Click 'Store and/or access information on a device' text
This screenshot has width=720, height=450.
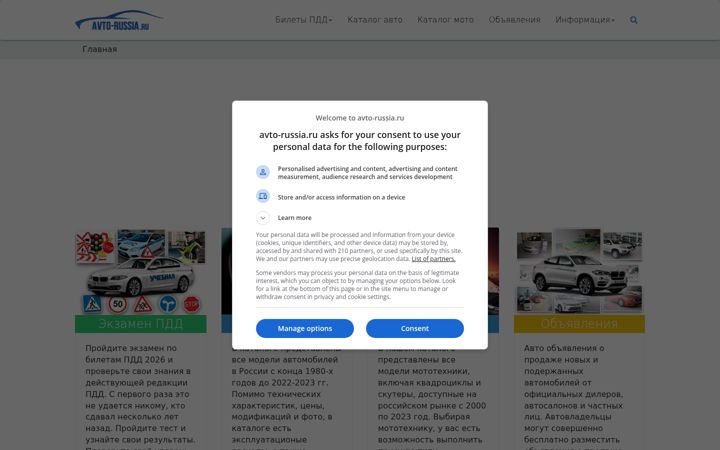[341, 197]
